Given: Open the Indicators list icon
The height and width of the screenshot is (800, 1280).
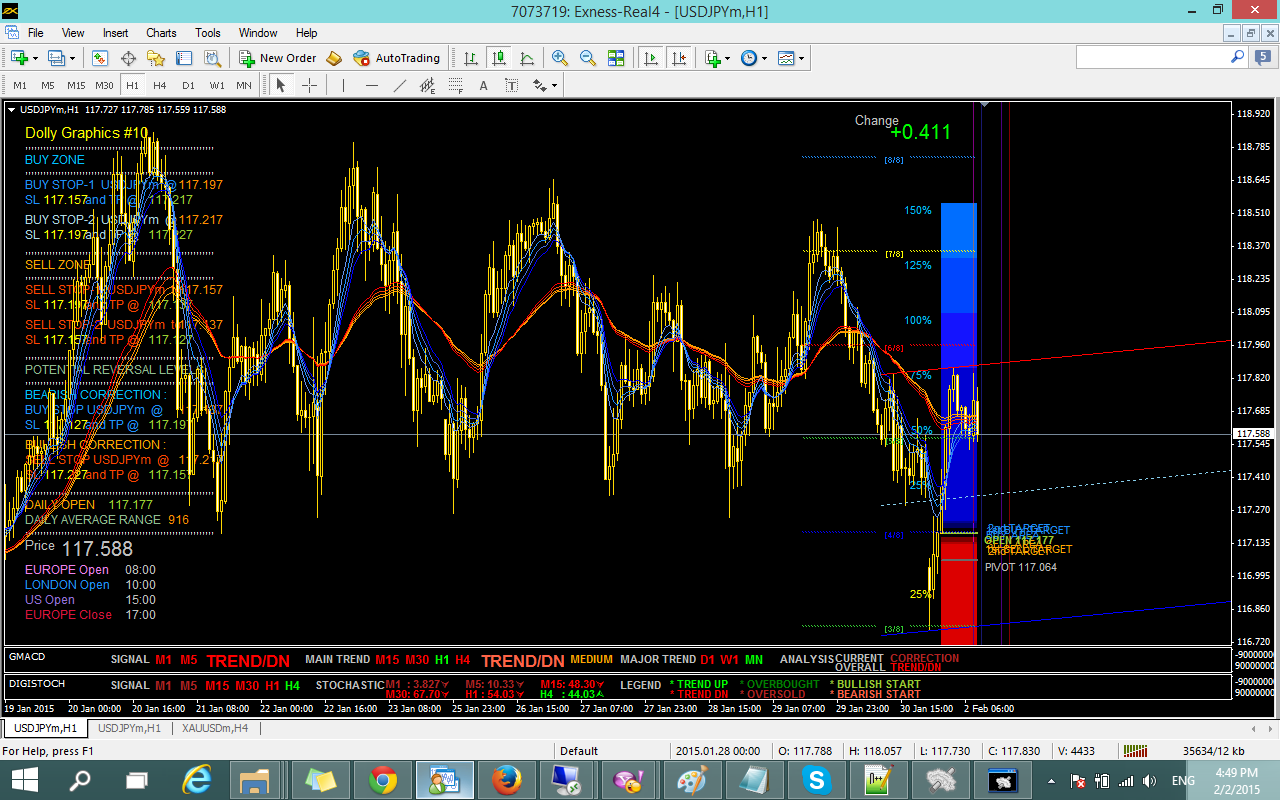Looking at the screenshot, I should 713,58.
